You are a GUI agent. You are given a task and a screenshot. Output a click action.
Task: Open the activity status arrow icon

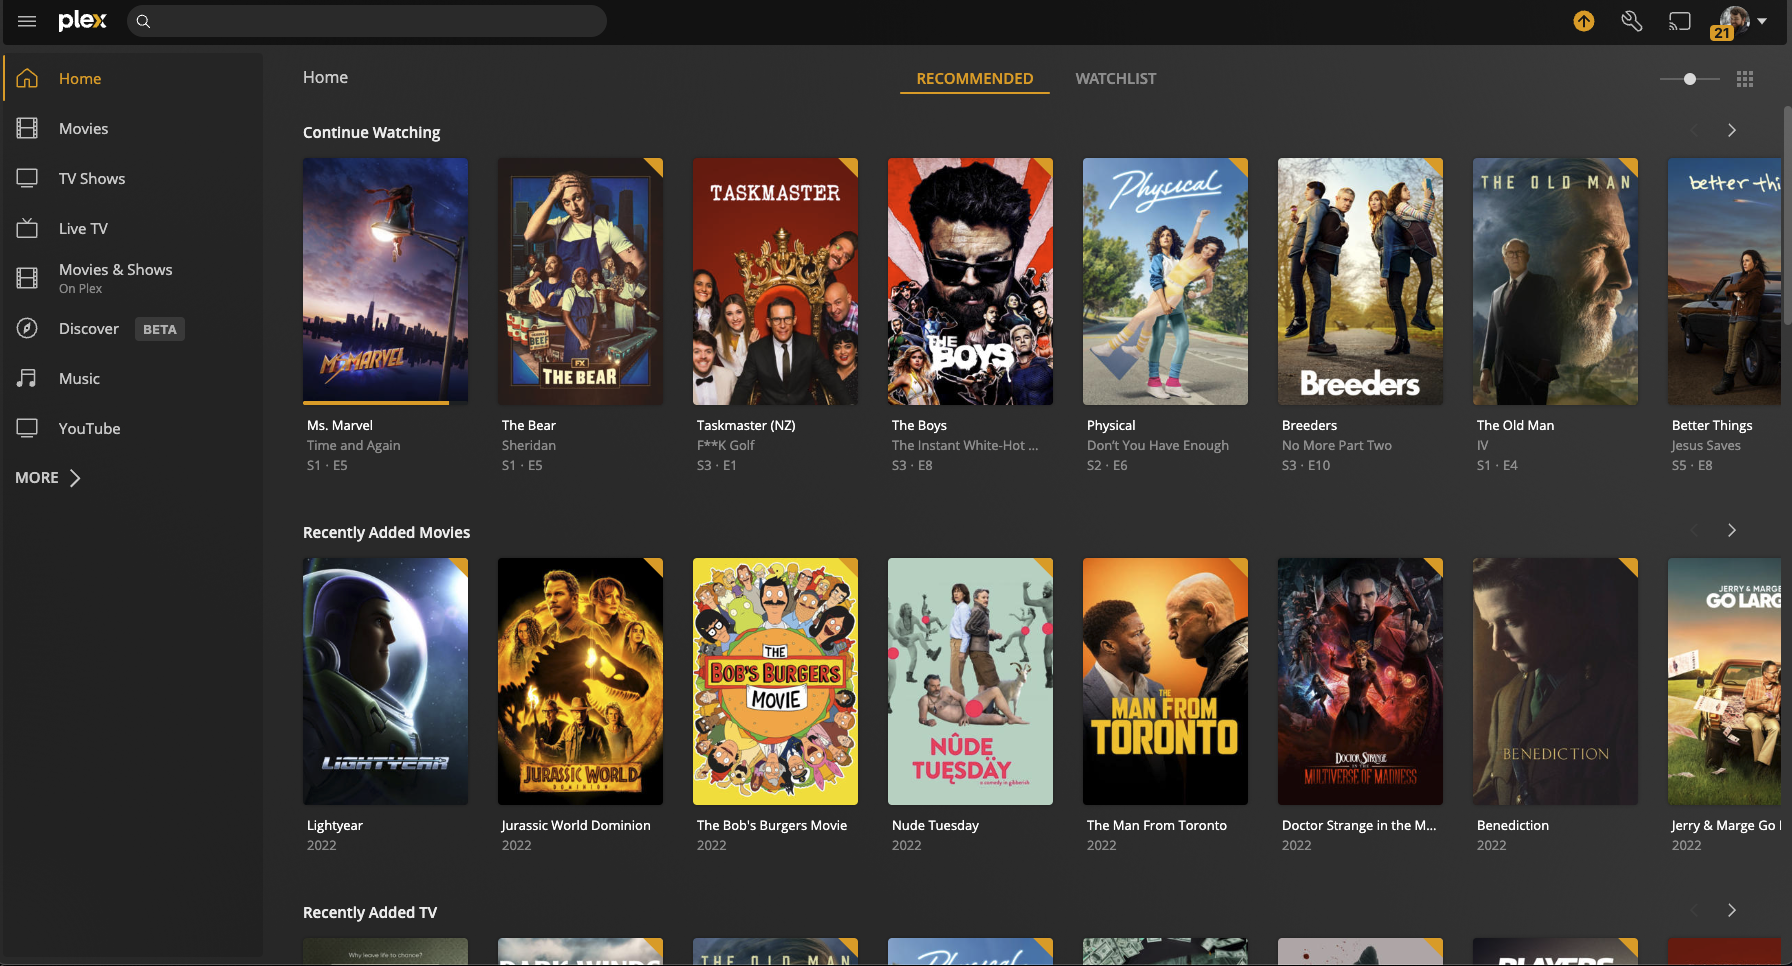point(1583,20)
